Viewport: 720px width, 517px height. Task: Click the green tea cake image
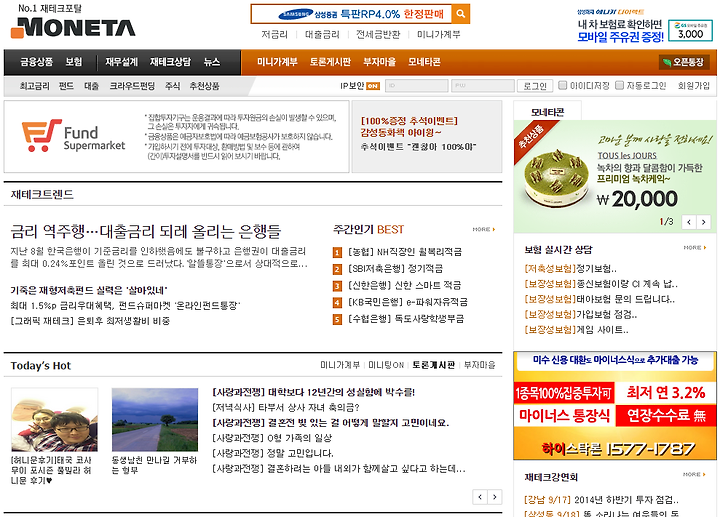coord(557,178)
